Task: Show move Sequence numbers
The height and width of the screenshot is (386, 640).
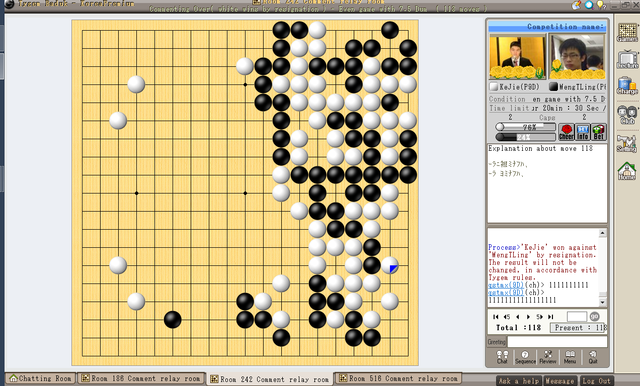Action: (x=525, y=357)
